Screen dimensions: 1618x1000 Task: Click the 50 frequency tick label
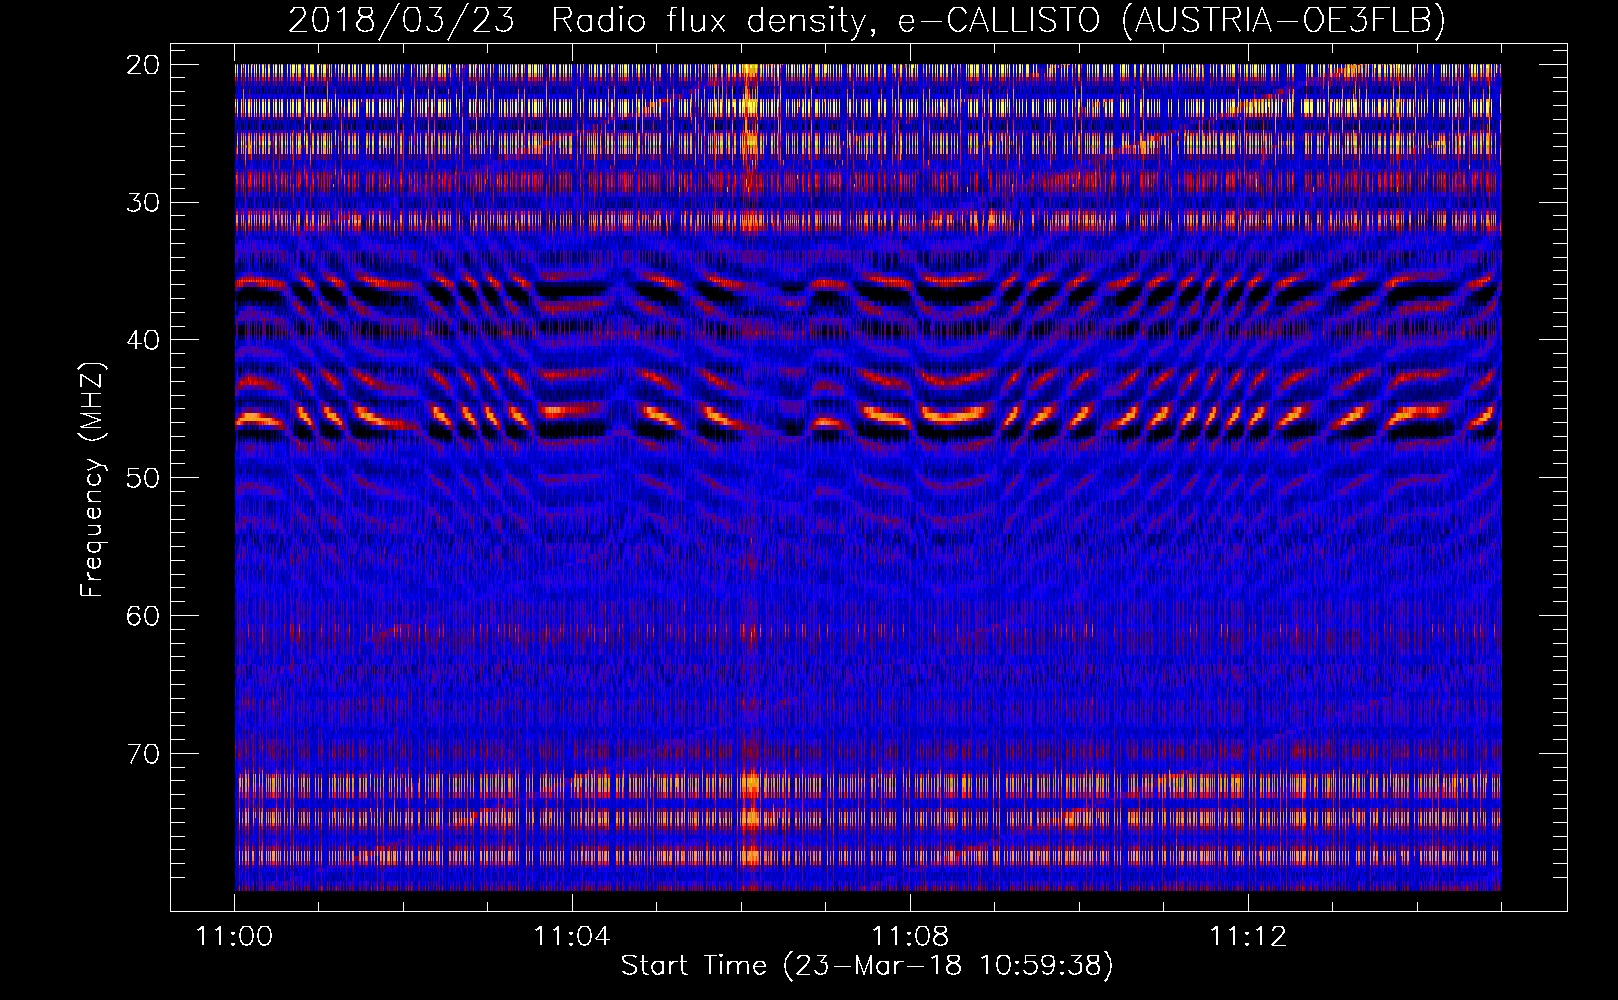click(x=144, y=478)
